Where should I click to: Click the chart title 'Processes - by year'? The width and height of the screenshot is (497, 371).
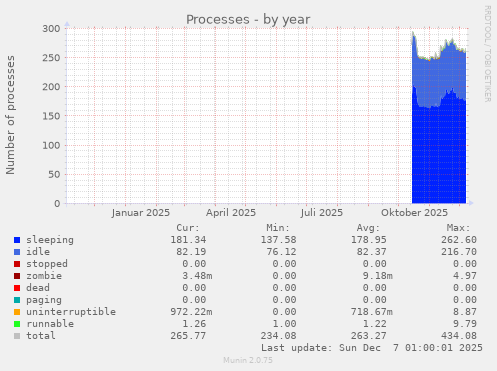[x=248, y=20]
